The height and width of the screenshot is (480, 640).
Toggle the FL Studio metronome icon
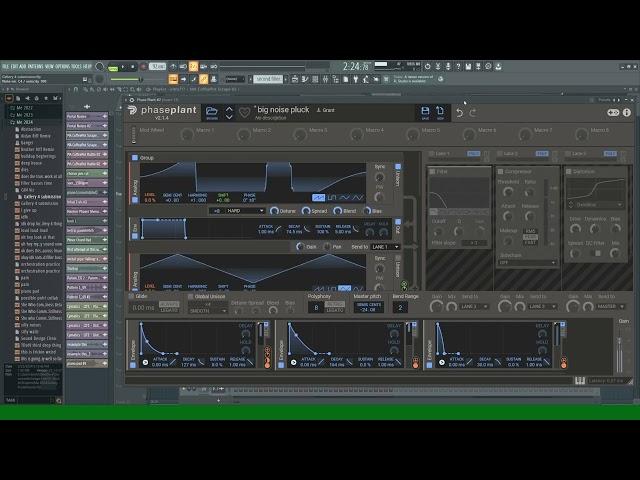[173, 67]
